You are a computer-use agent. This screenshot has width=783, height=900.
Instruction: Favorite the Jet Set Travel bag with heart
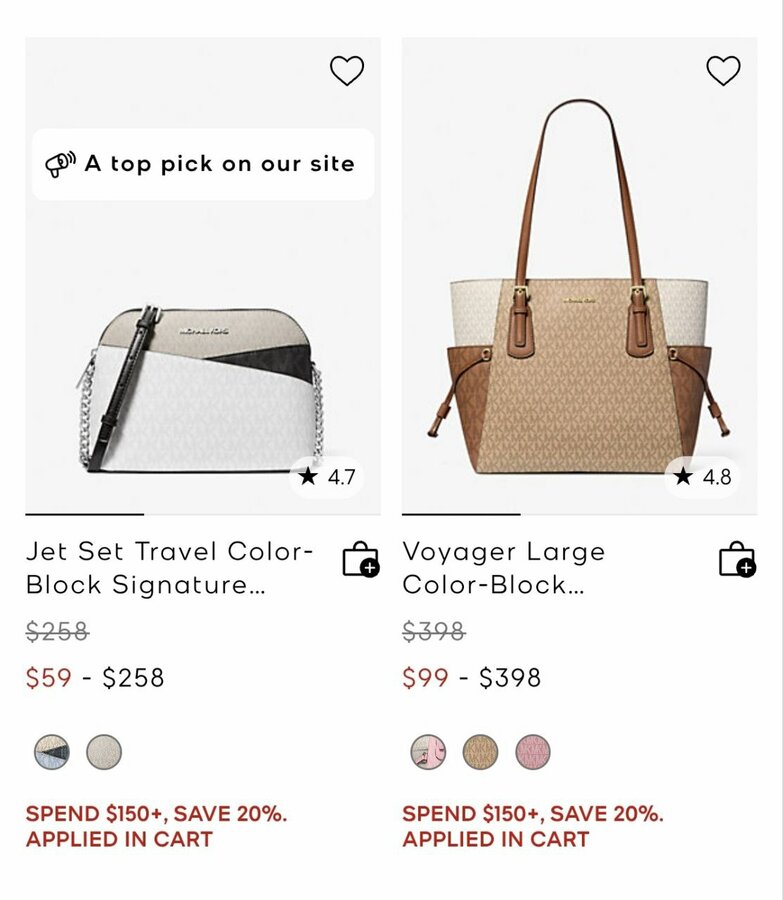(347, 71)
